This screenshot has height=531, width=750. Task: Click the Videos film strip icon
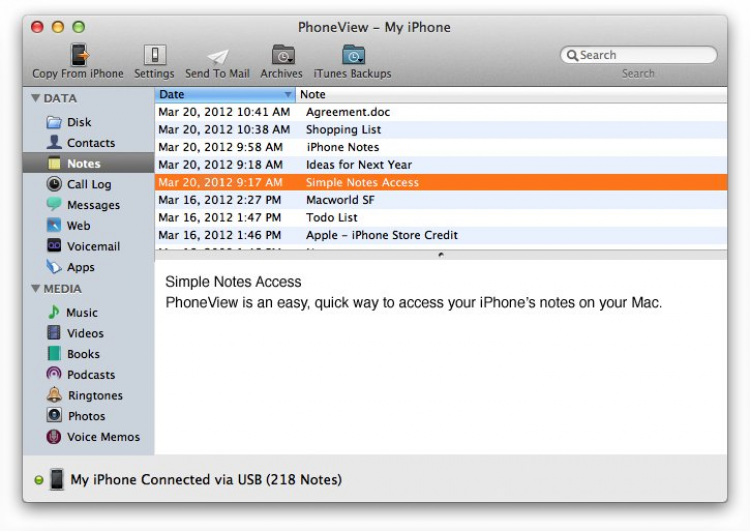[54, 332]
